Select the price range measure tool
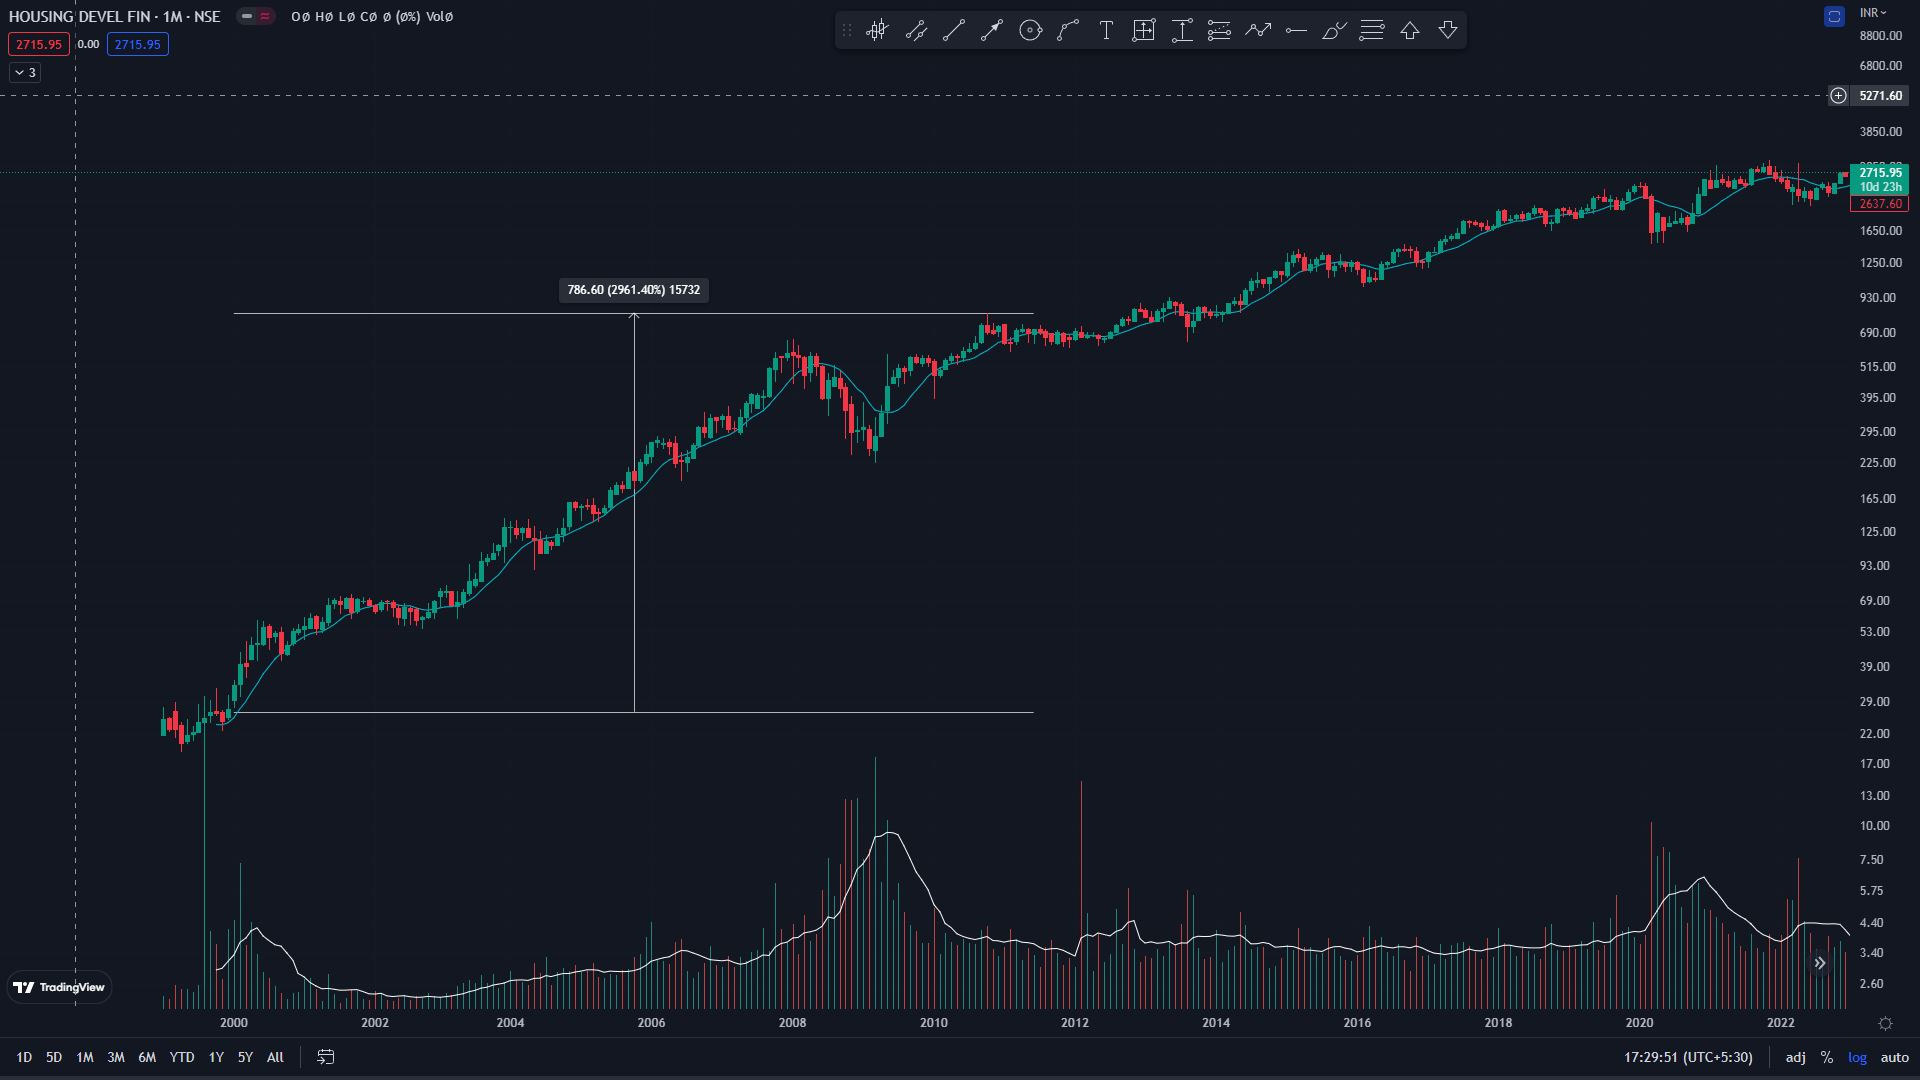Image resolution: width=1920 pixels, height=1080 pixels. pyautogui.click(x=1182, y=31)
